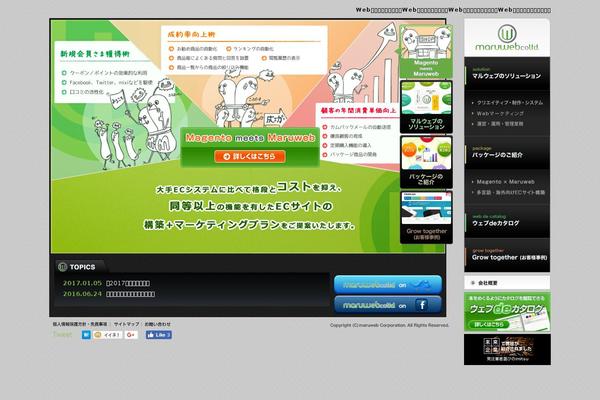Open the ウェブdeカタログ sidebar menu
Screen dimensions: 600x400
pyautogui.click(x=507, y=221)
